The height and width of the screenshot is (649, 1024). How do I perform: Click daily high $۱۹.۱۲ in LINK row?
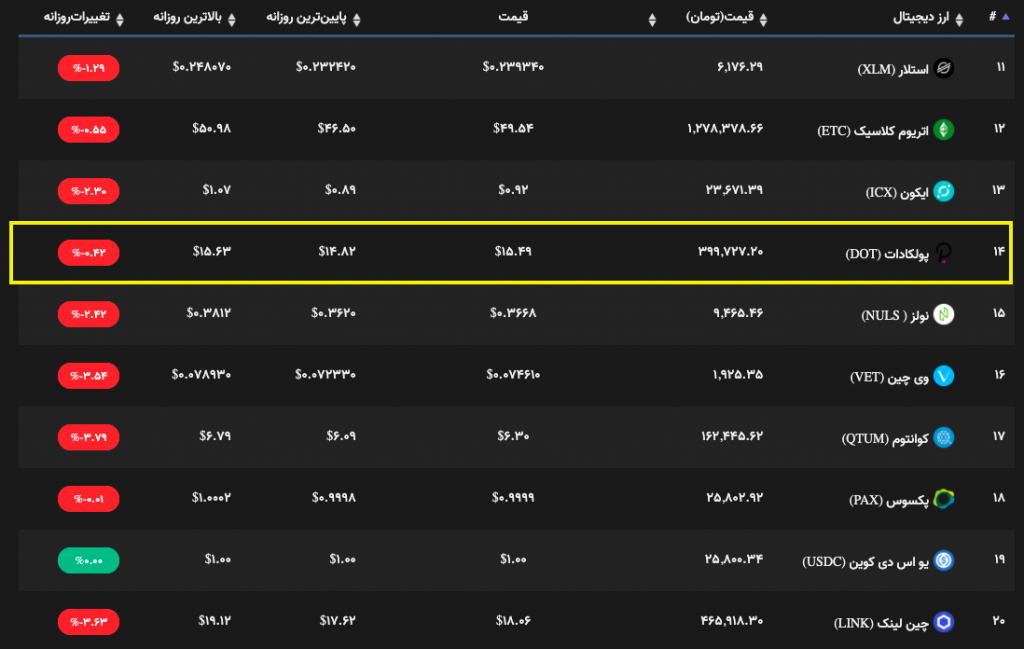215,620
